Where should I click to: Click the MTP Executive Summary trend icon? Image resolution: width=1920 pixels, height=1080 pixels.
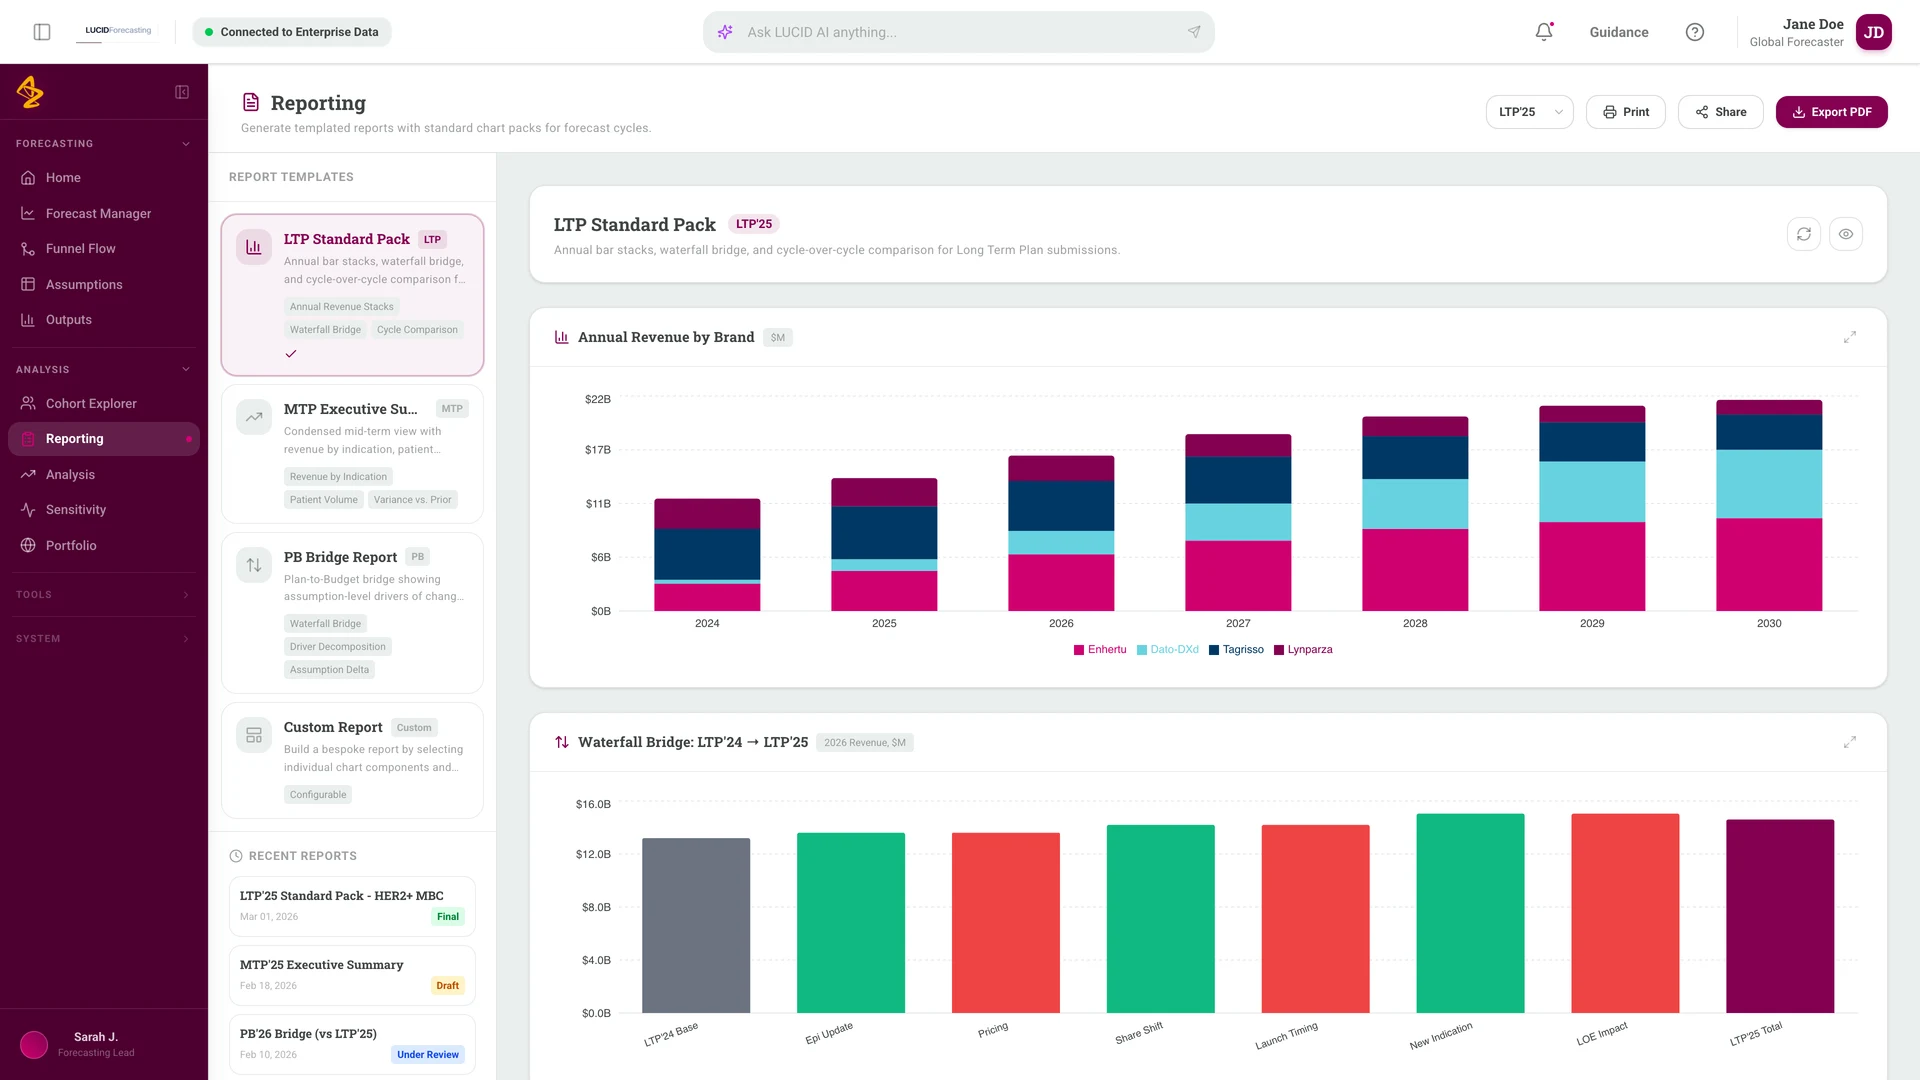[254, 417]
